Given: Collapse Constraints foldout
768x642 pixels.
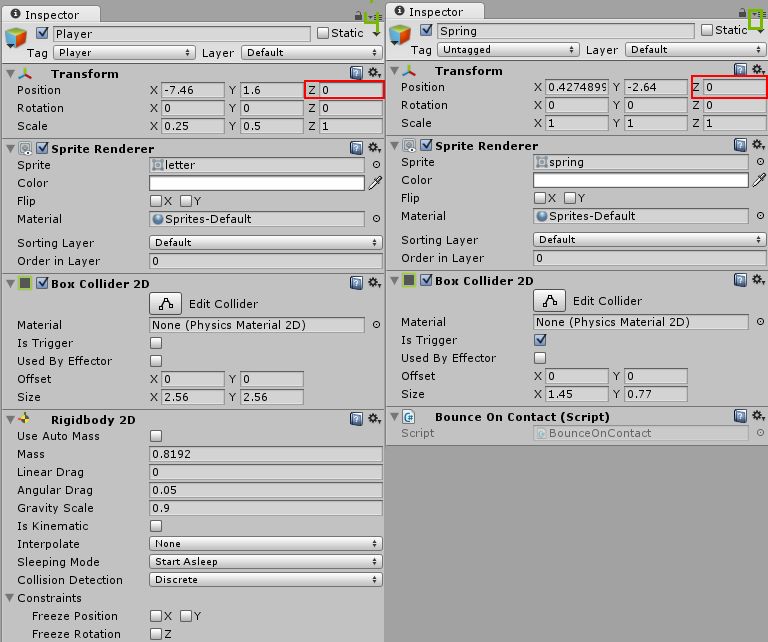Looking at the screenshot, I should click(9, 598).
